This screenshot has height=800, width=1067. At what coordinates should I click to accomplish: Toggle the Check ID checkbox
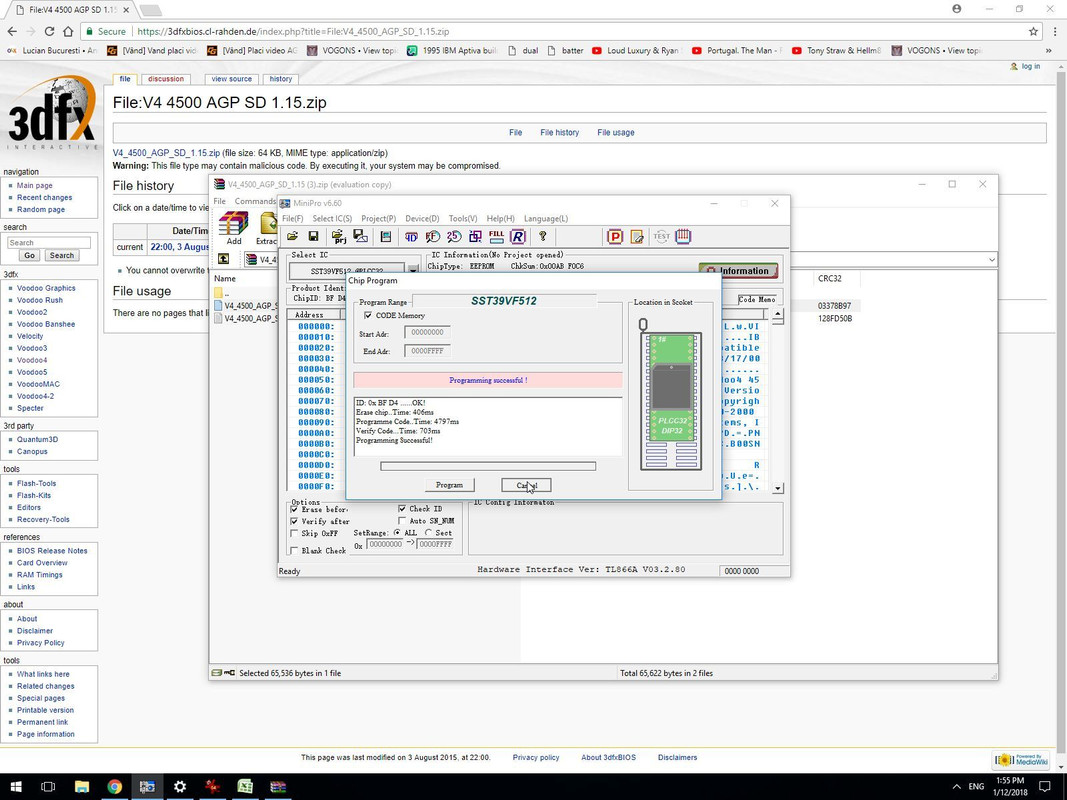[x=402, y=509]
